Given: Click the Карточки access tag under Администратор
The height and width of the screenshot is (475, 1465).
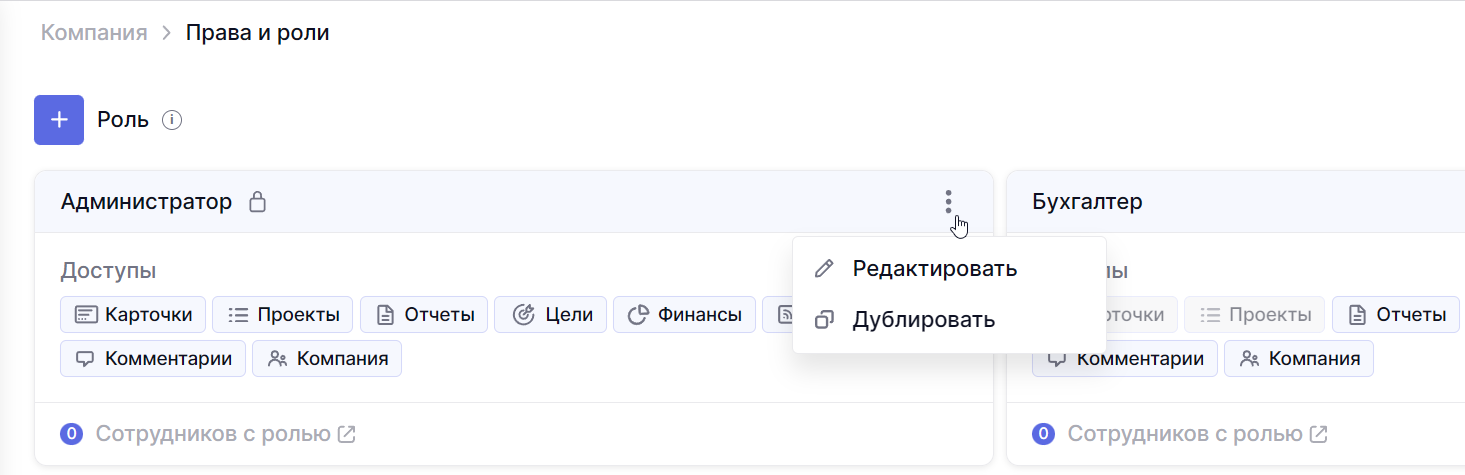Looking at the screenshot, I should pyautogui.click(x=133, y=315).
